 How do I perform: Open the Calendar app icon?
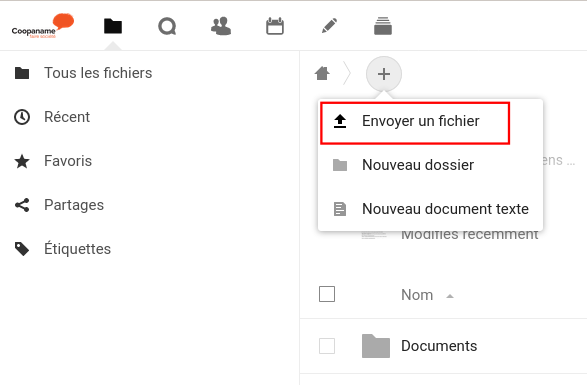click(x=275, y=26)
